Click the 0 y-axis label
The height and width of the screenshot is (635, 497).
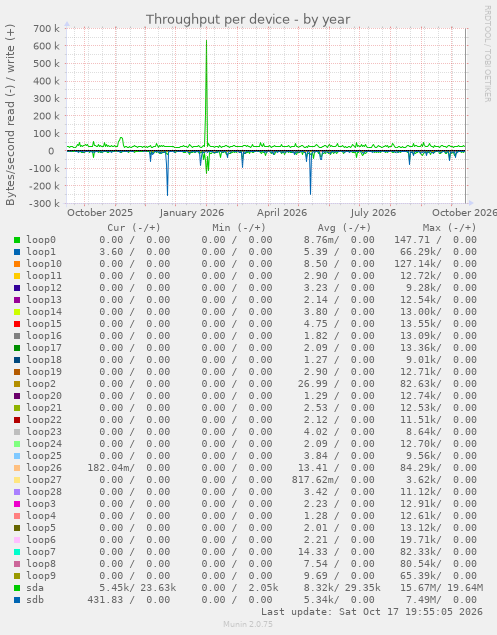pos(51,151)
